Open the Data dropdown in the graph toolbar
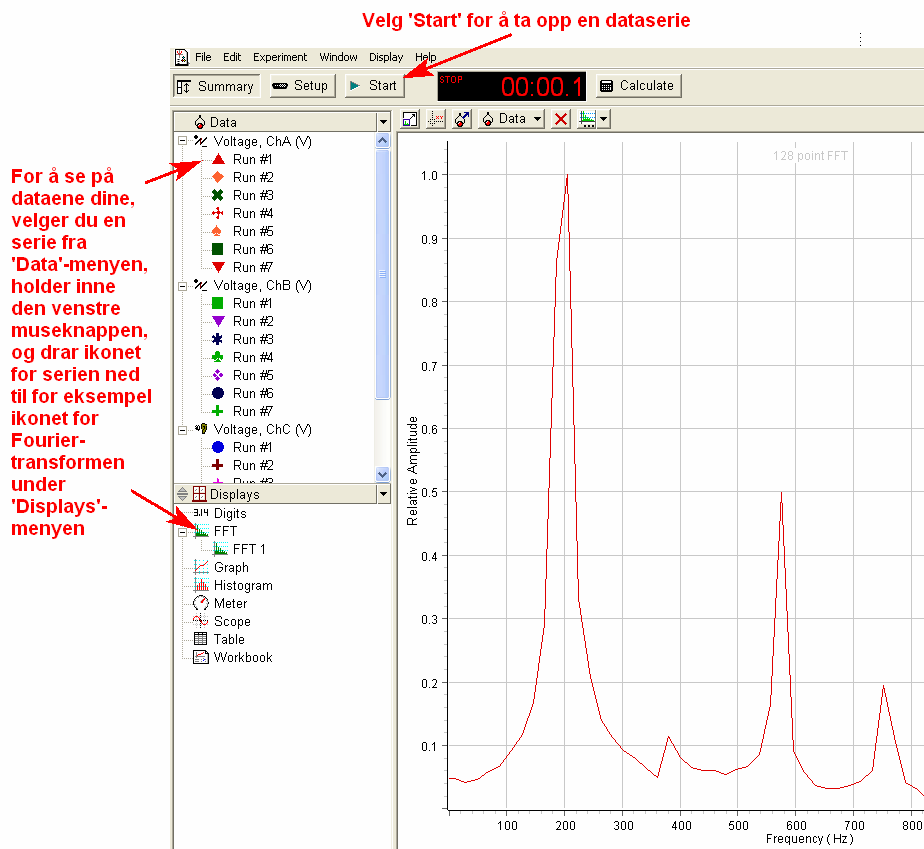This screenshot has width=924, height=849. click(511, 119)
